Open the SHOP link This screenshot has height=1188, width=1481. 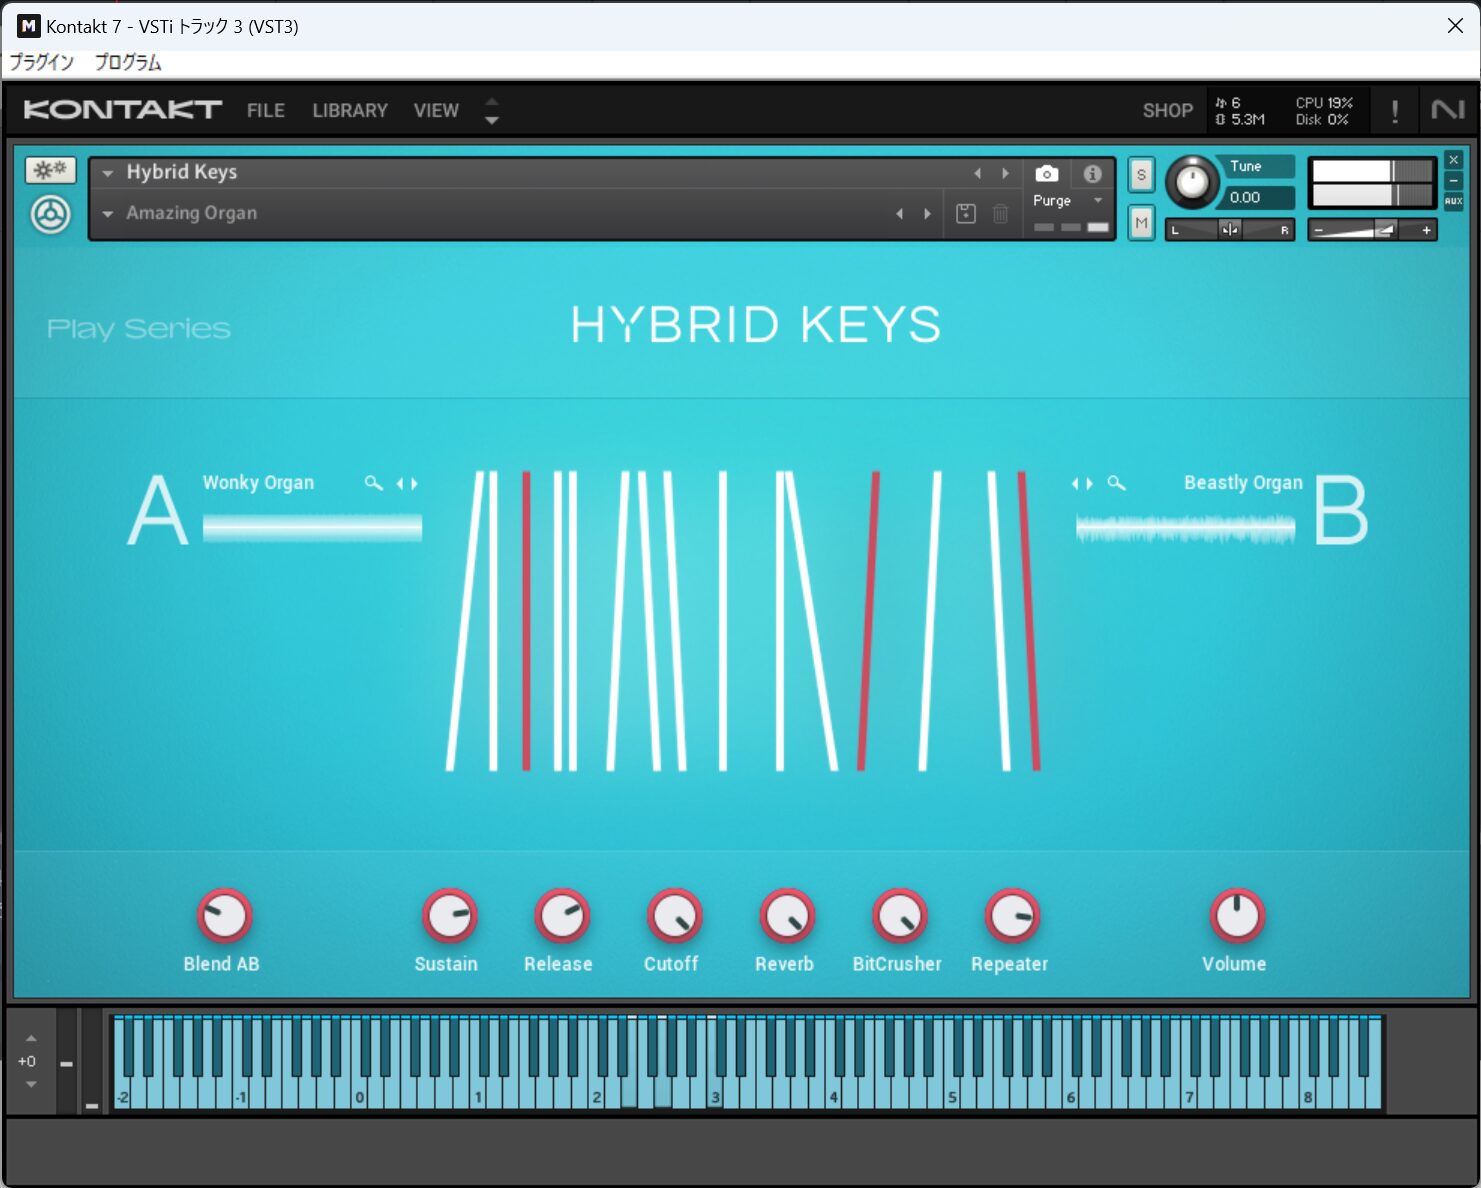click(1168, 110)
